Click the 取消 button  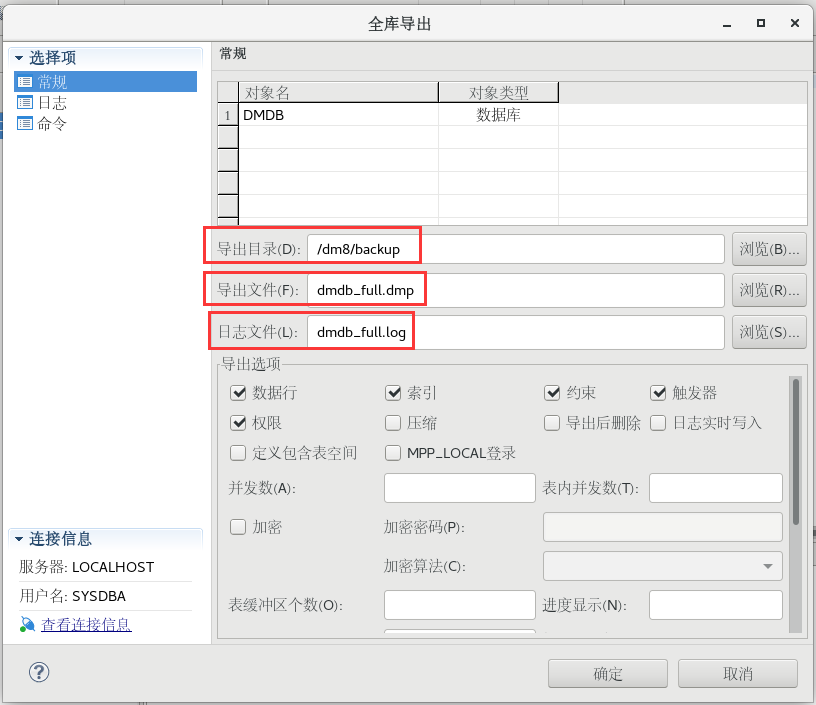click(x=737, y=674)
